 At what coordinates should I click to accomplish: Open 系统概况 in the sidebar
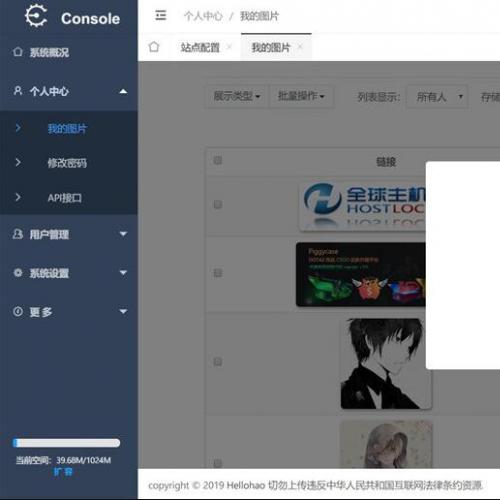[49, 52]
